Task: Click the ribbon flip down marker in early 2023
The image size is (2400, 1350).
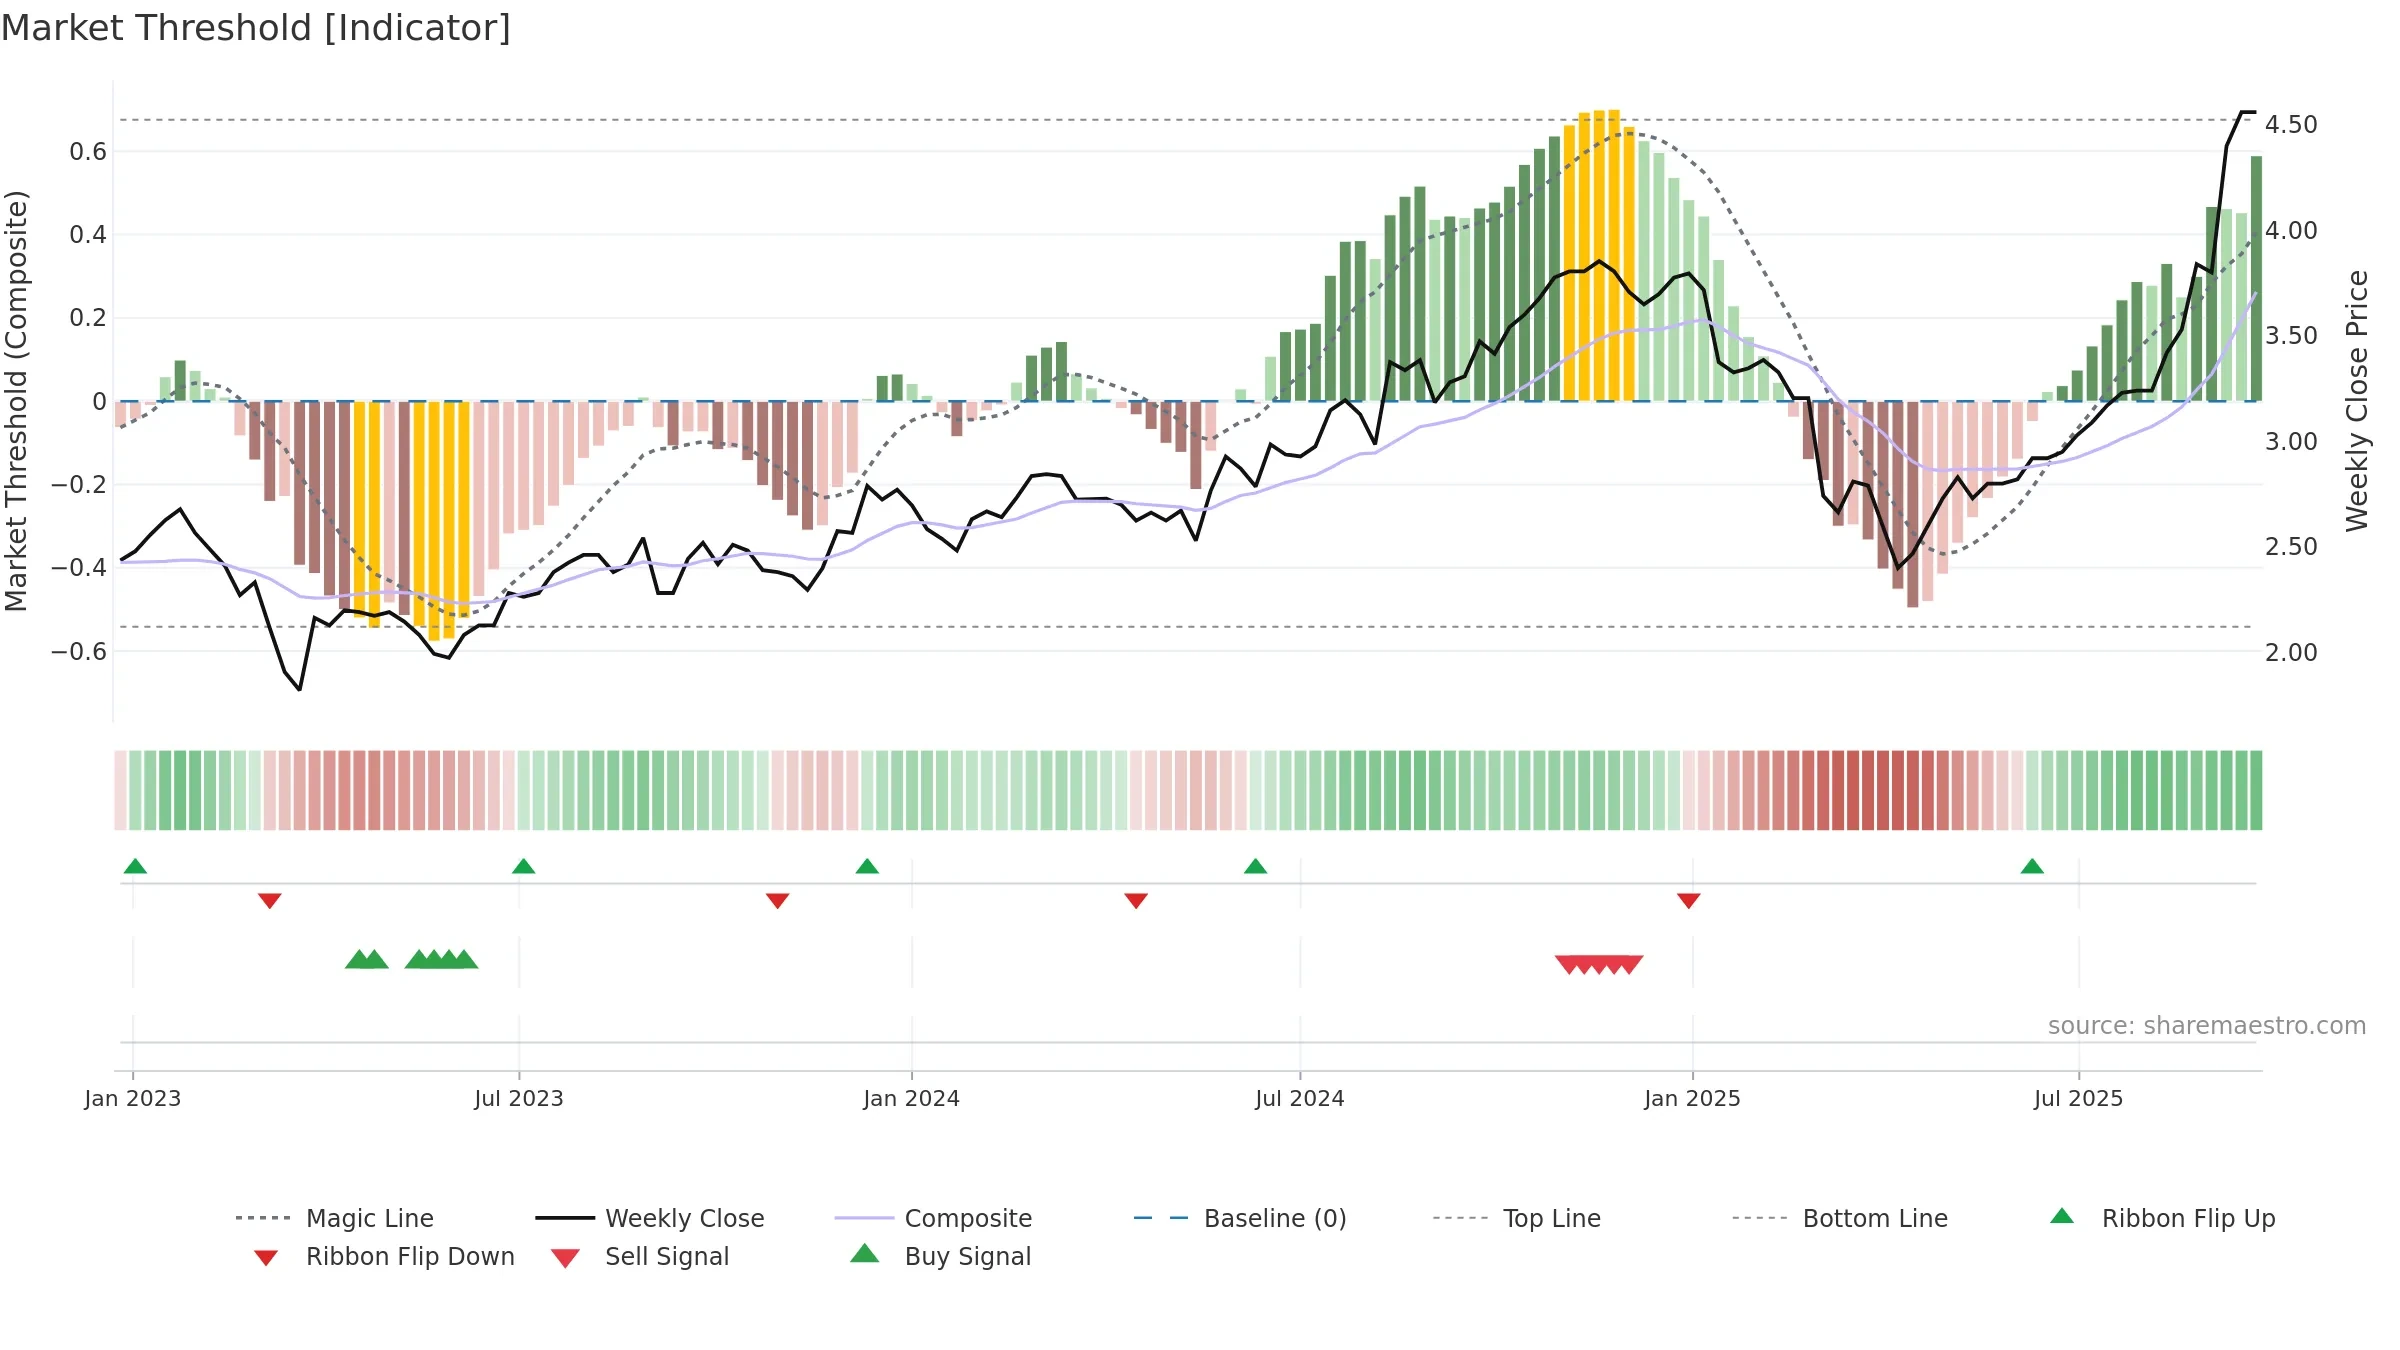Action: point(269,900)
